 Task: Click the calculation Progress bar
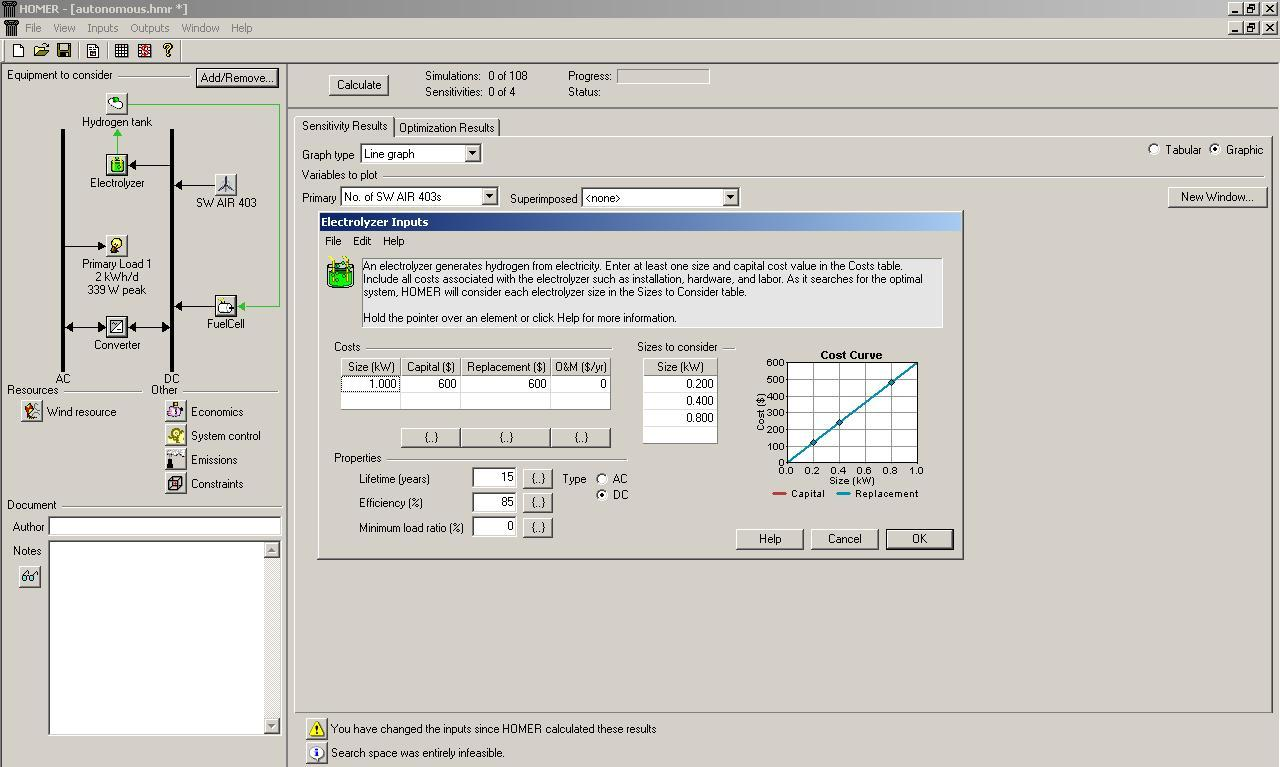coord(663,76)
